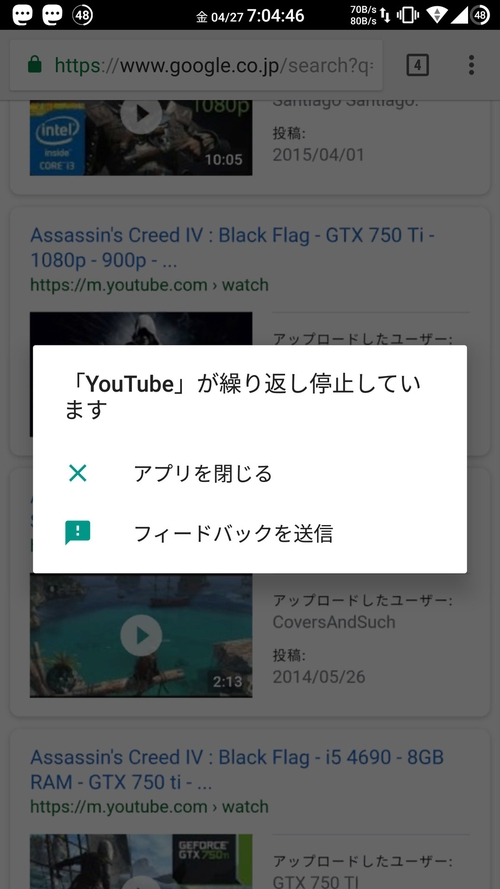Tap the m.youtube.com watch URL under 1080p - 900p result

pos(149,285)
